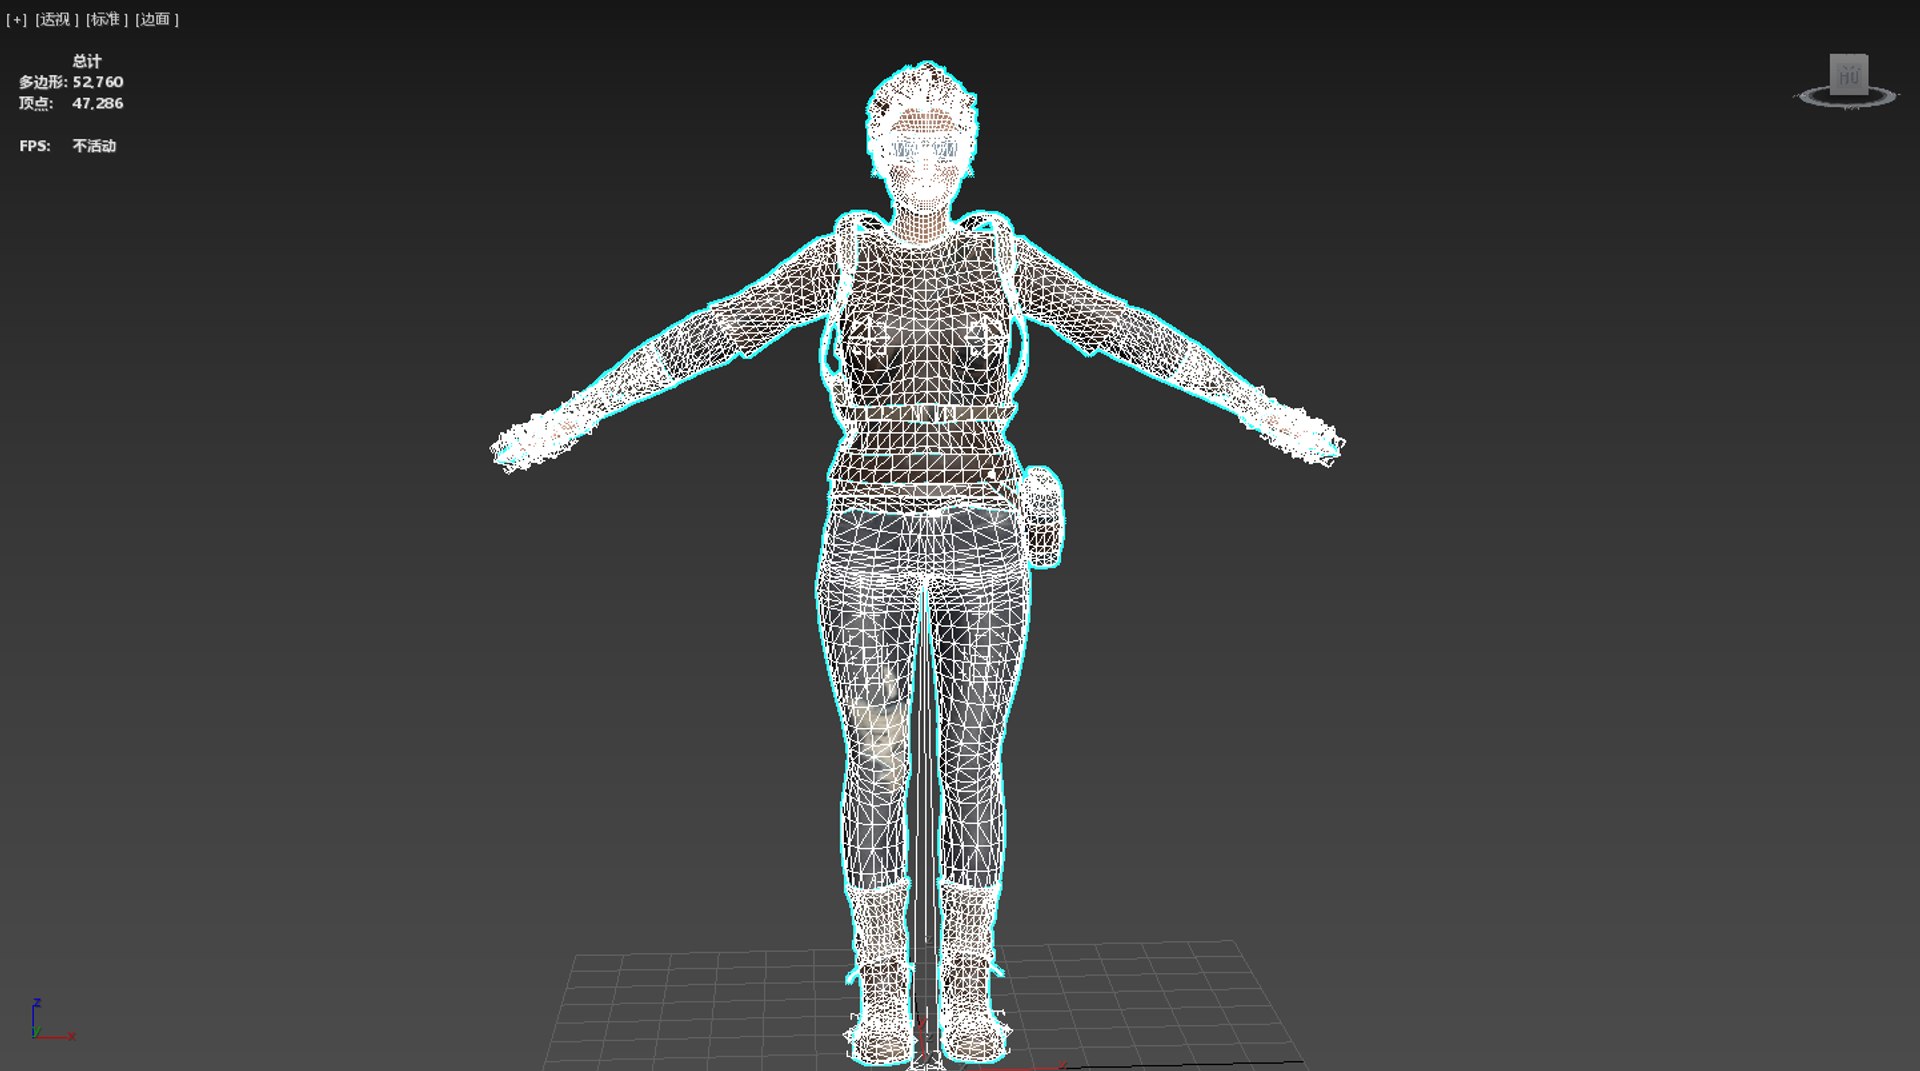The image size is (1920, 1071).
Task: Select the hip pouch on the character
Action: pyautogui.click(x=1041, y=517)
